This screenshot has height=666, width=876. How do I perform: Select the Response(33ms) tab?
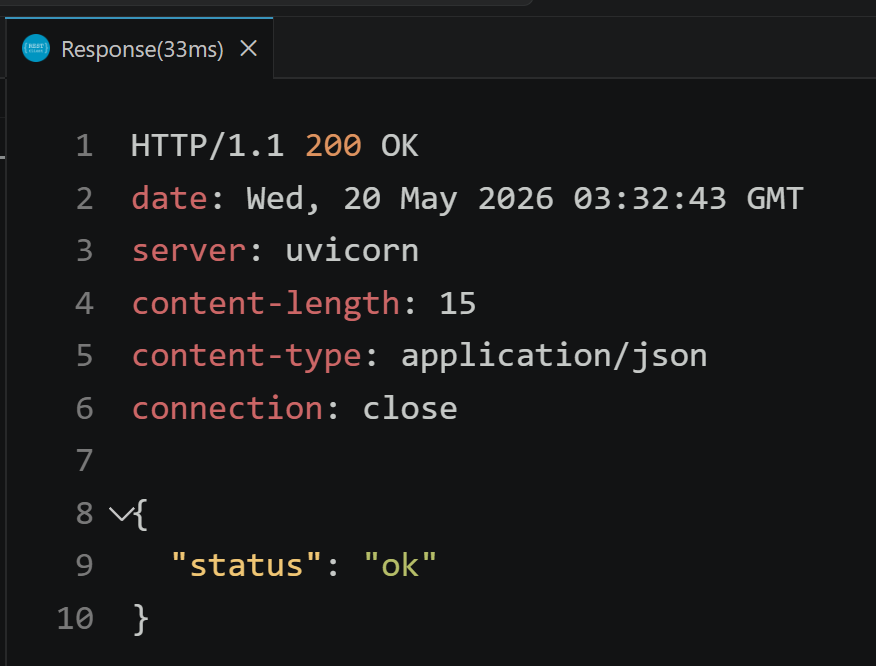139,49
